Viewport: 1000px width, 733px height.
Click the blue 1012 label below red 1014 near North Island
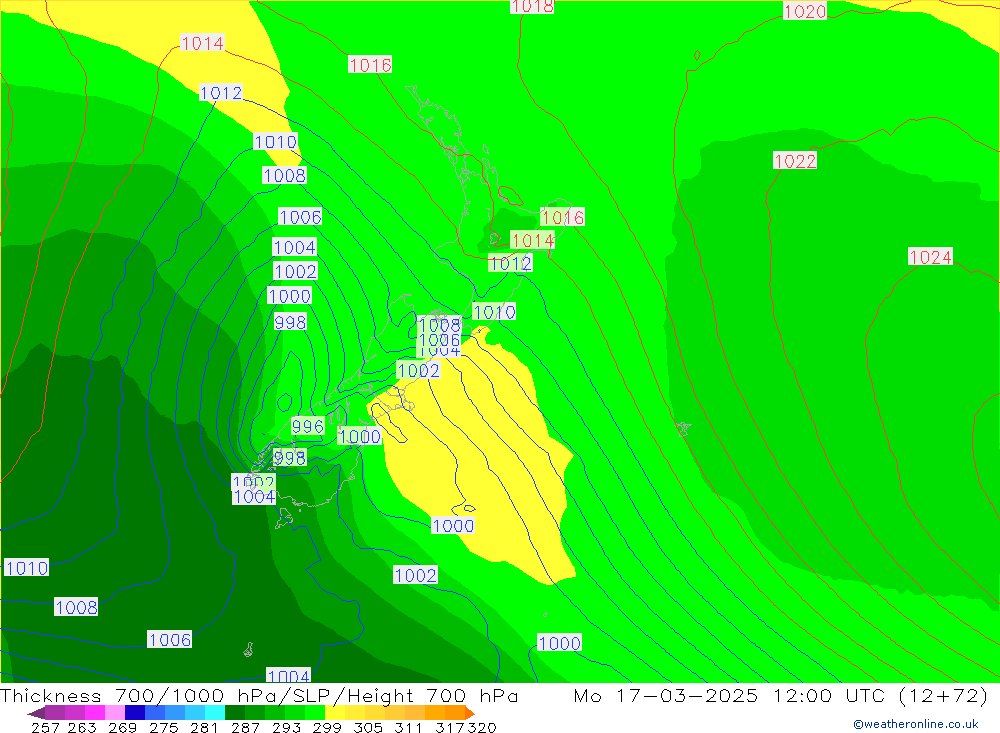(510, 263)
